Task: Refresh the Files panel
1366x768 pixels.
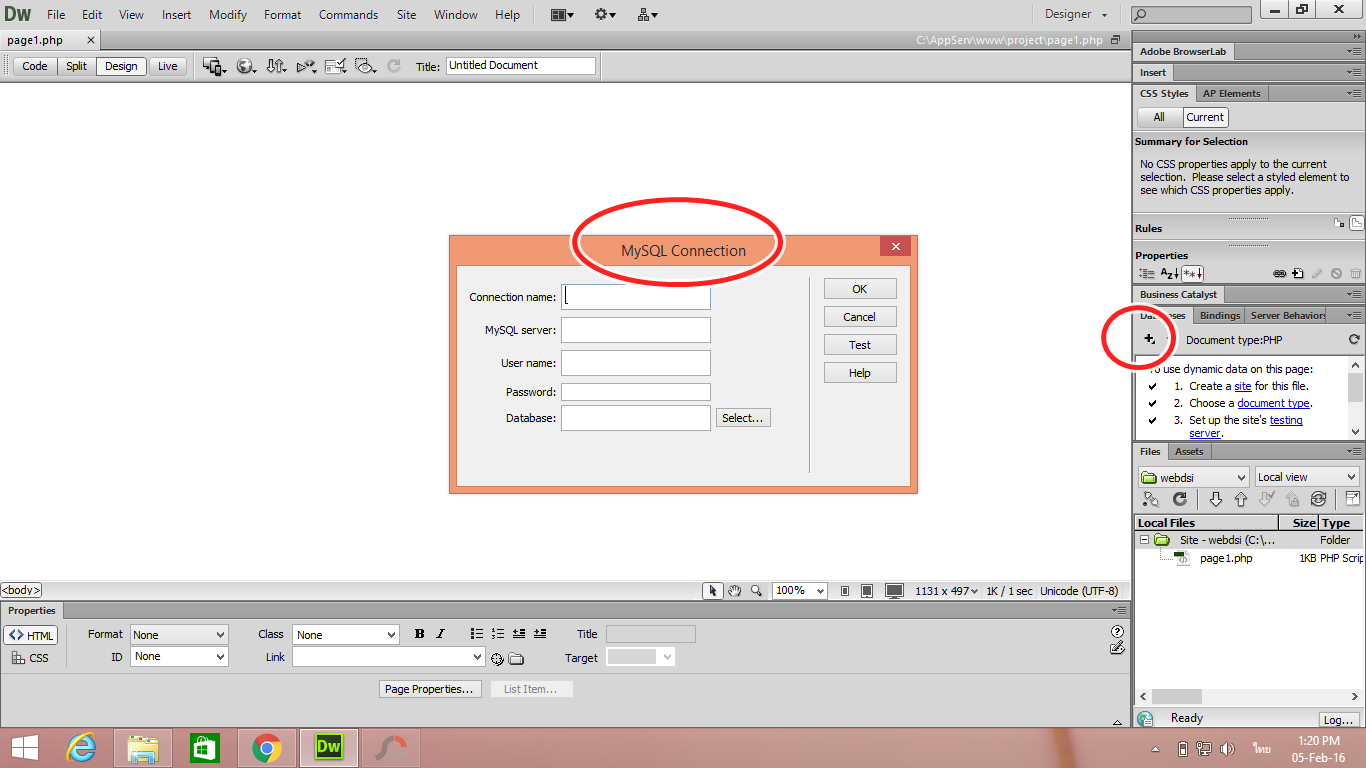Action: 1180,499
